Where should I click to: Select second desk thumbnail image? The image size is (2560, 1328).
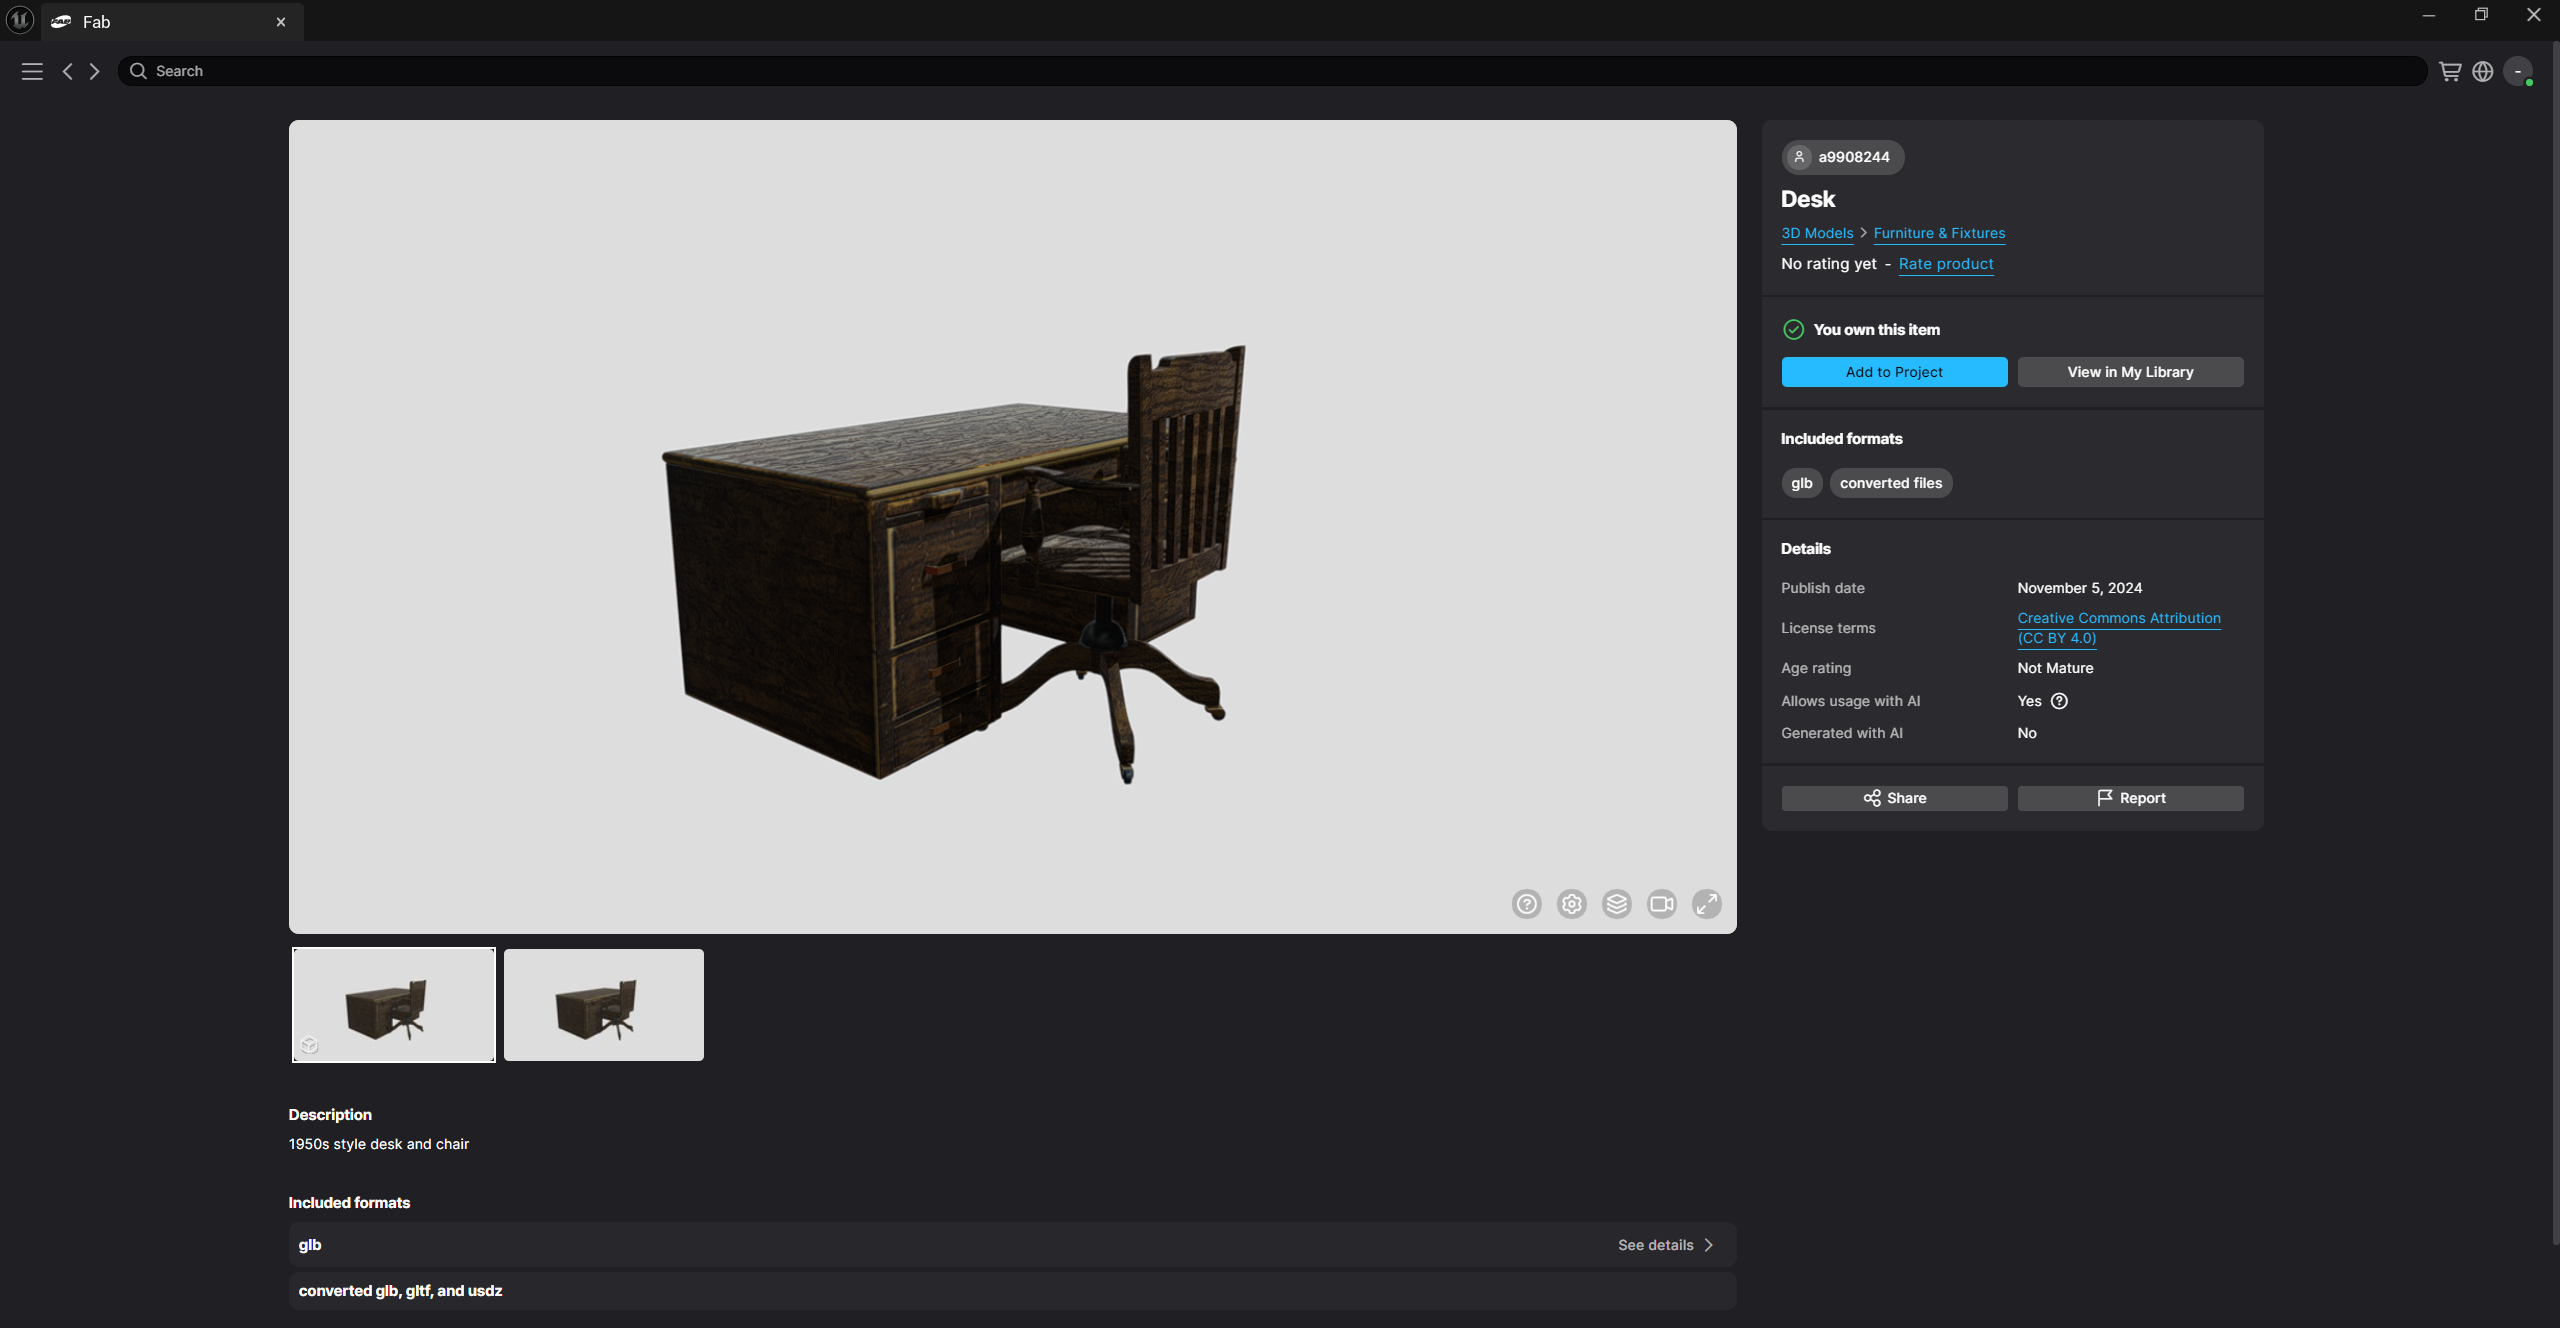tap(603, 1005)
